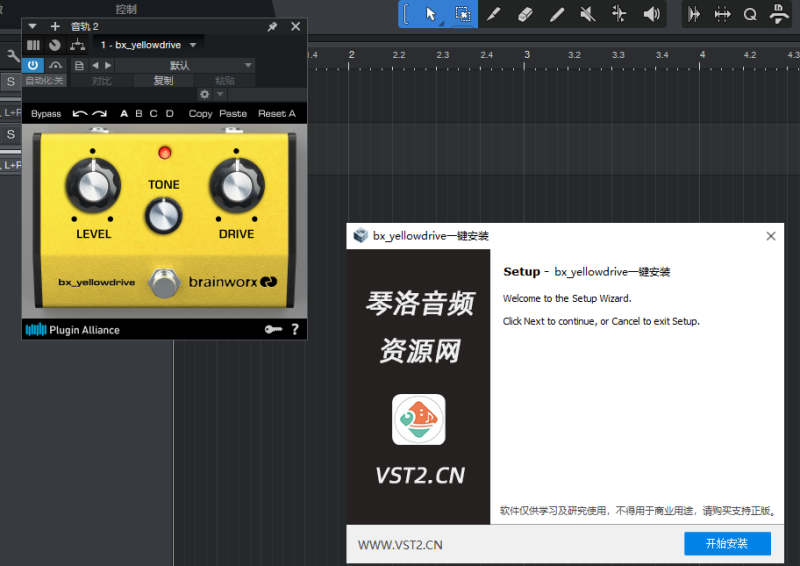Switch to setting slot B
800x566 pixels.
pos(139,113)
